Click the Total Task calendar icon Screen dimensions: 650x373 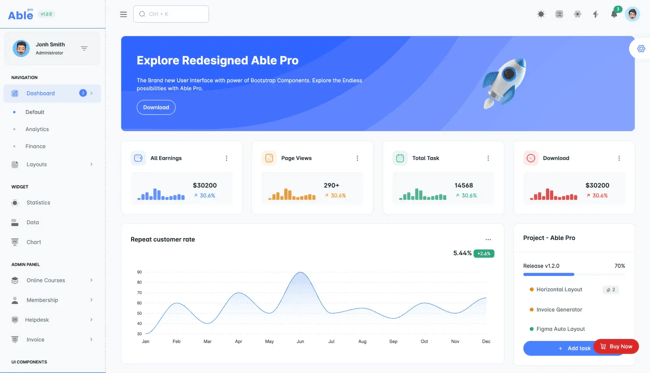pyautogui.click(x=400, y=158)
